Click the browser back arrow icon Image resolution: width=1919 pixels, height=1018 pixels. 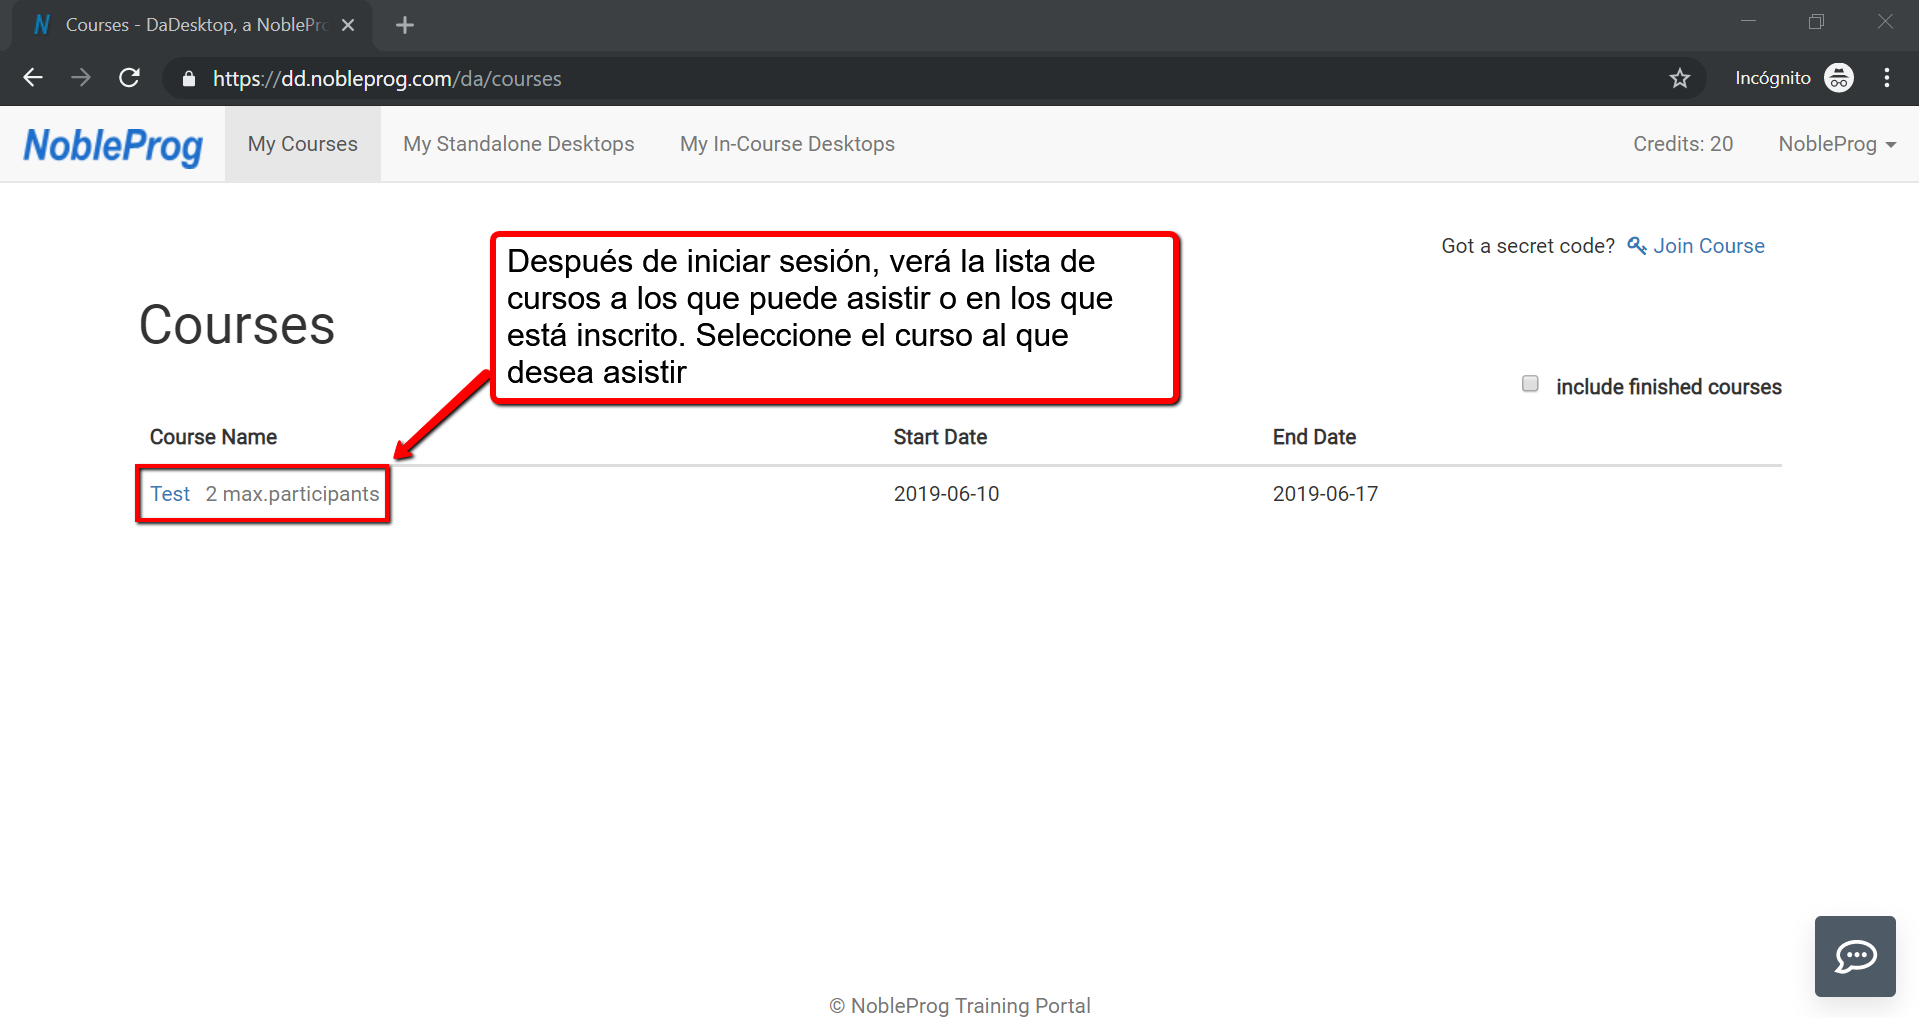(33, 78)
